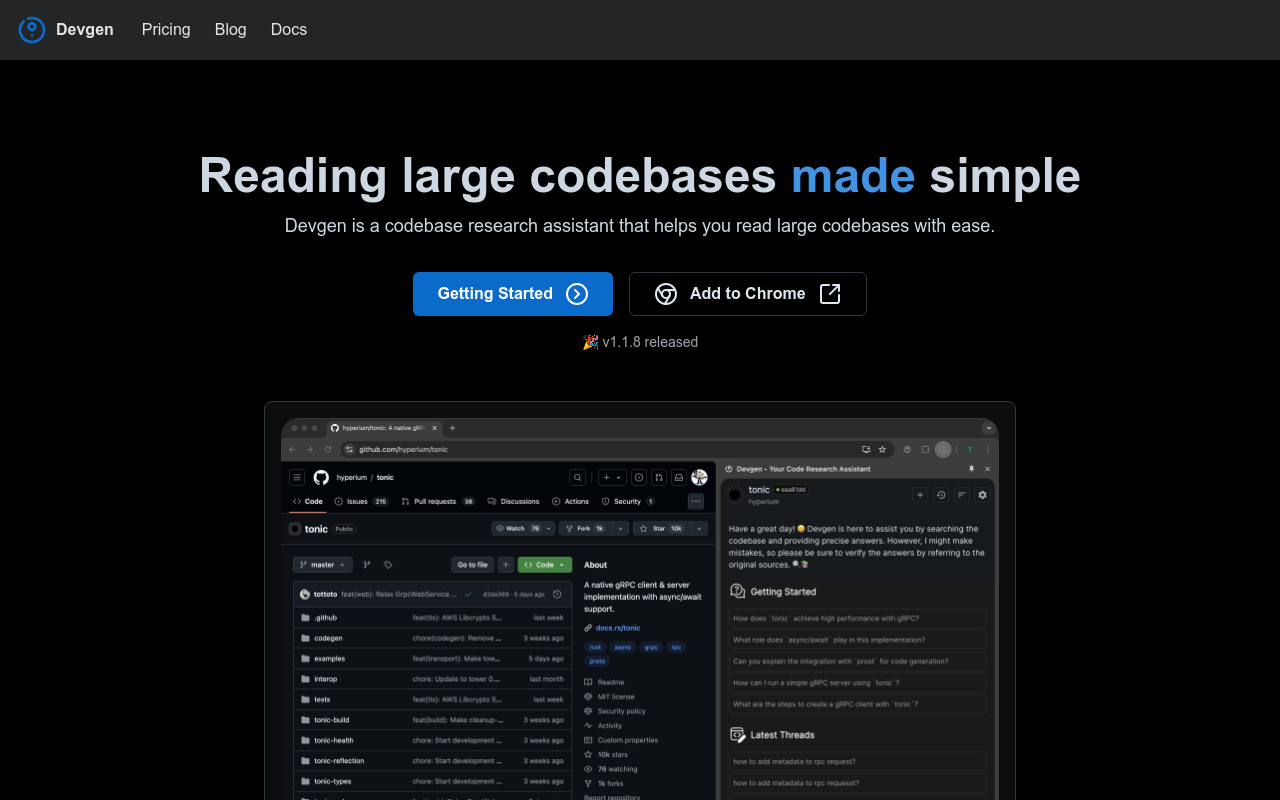Click the add file plus button
The width and height of the screenshot is (1280, 800).
(506, 565)
